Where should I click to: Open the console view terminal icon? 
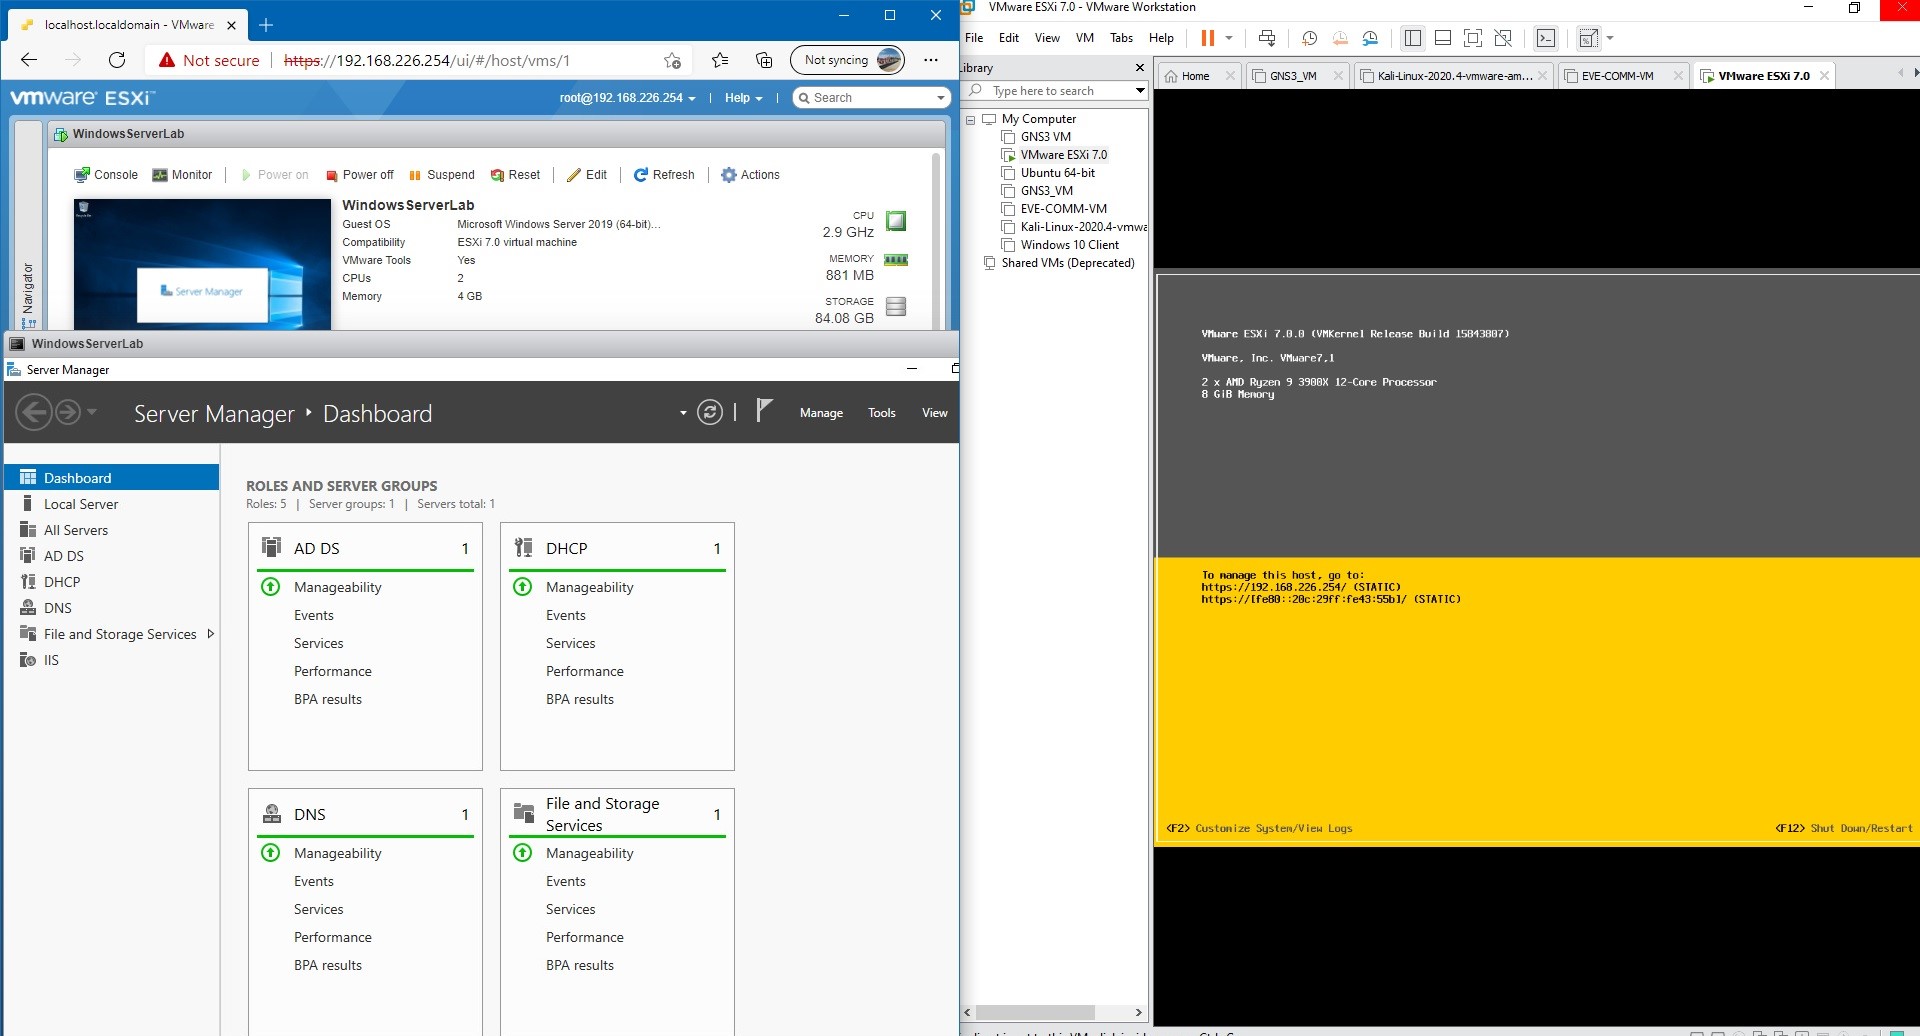(1546, 38)
